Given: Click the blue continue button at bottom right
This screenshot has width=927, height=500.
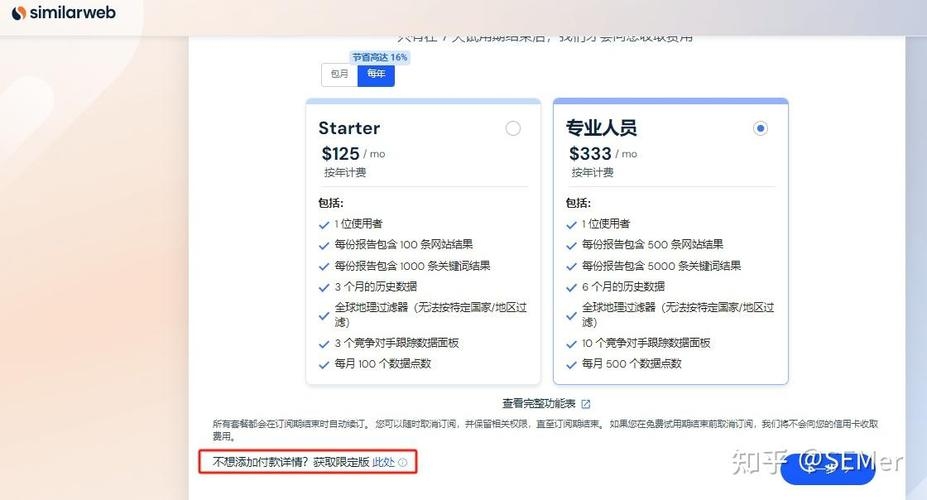Looking at the screenshot, I should click(828, 470).
